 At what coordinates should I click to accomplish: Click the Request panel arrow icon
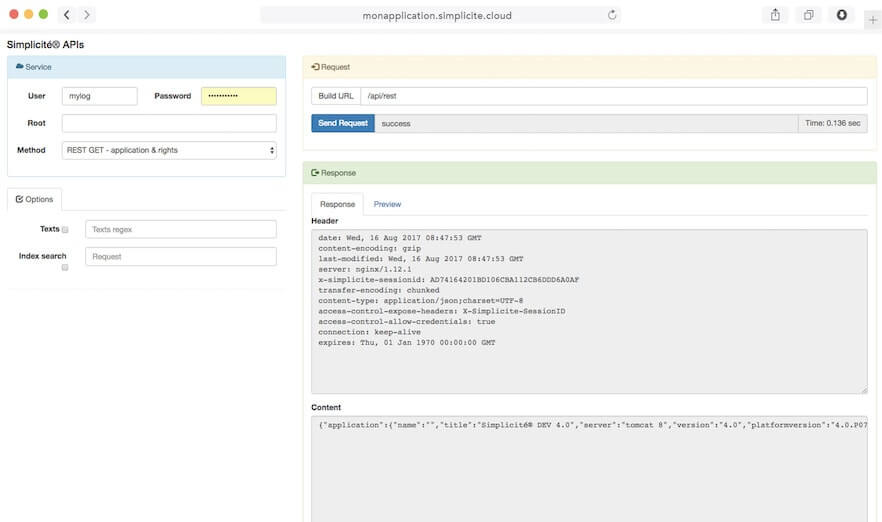(315, 67)
